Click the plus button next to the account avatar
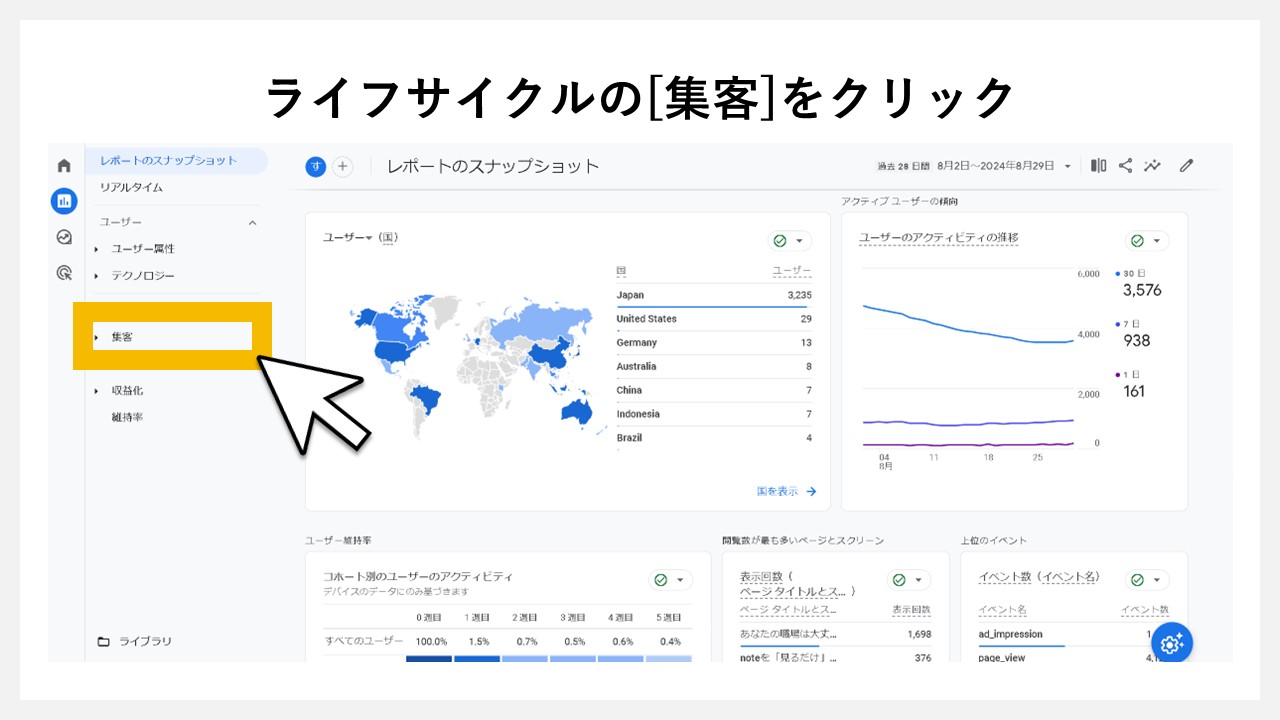The width and height of the screenshot is (1280, 720). [x=342, y=167]
